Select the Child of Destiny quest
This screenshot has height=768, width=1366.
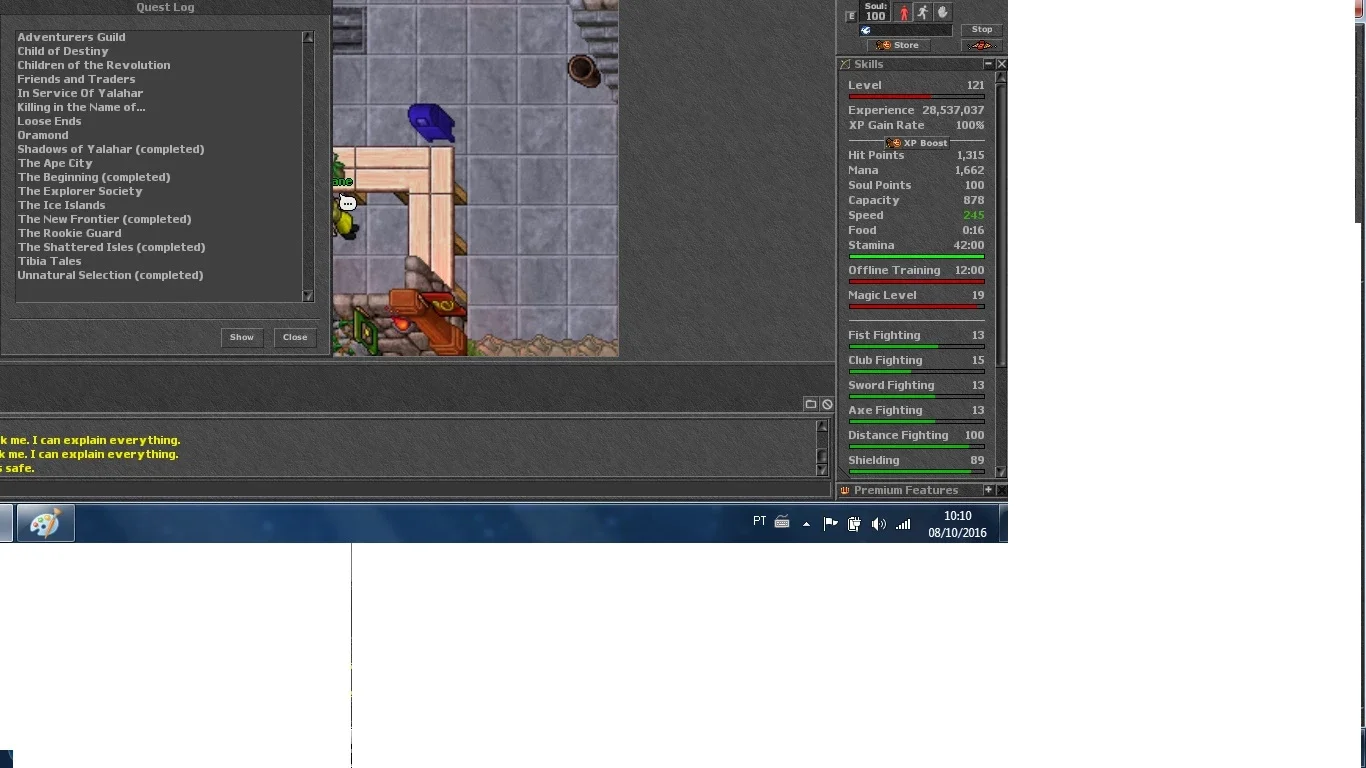[x=63, y=51]
